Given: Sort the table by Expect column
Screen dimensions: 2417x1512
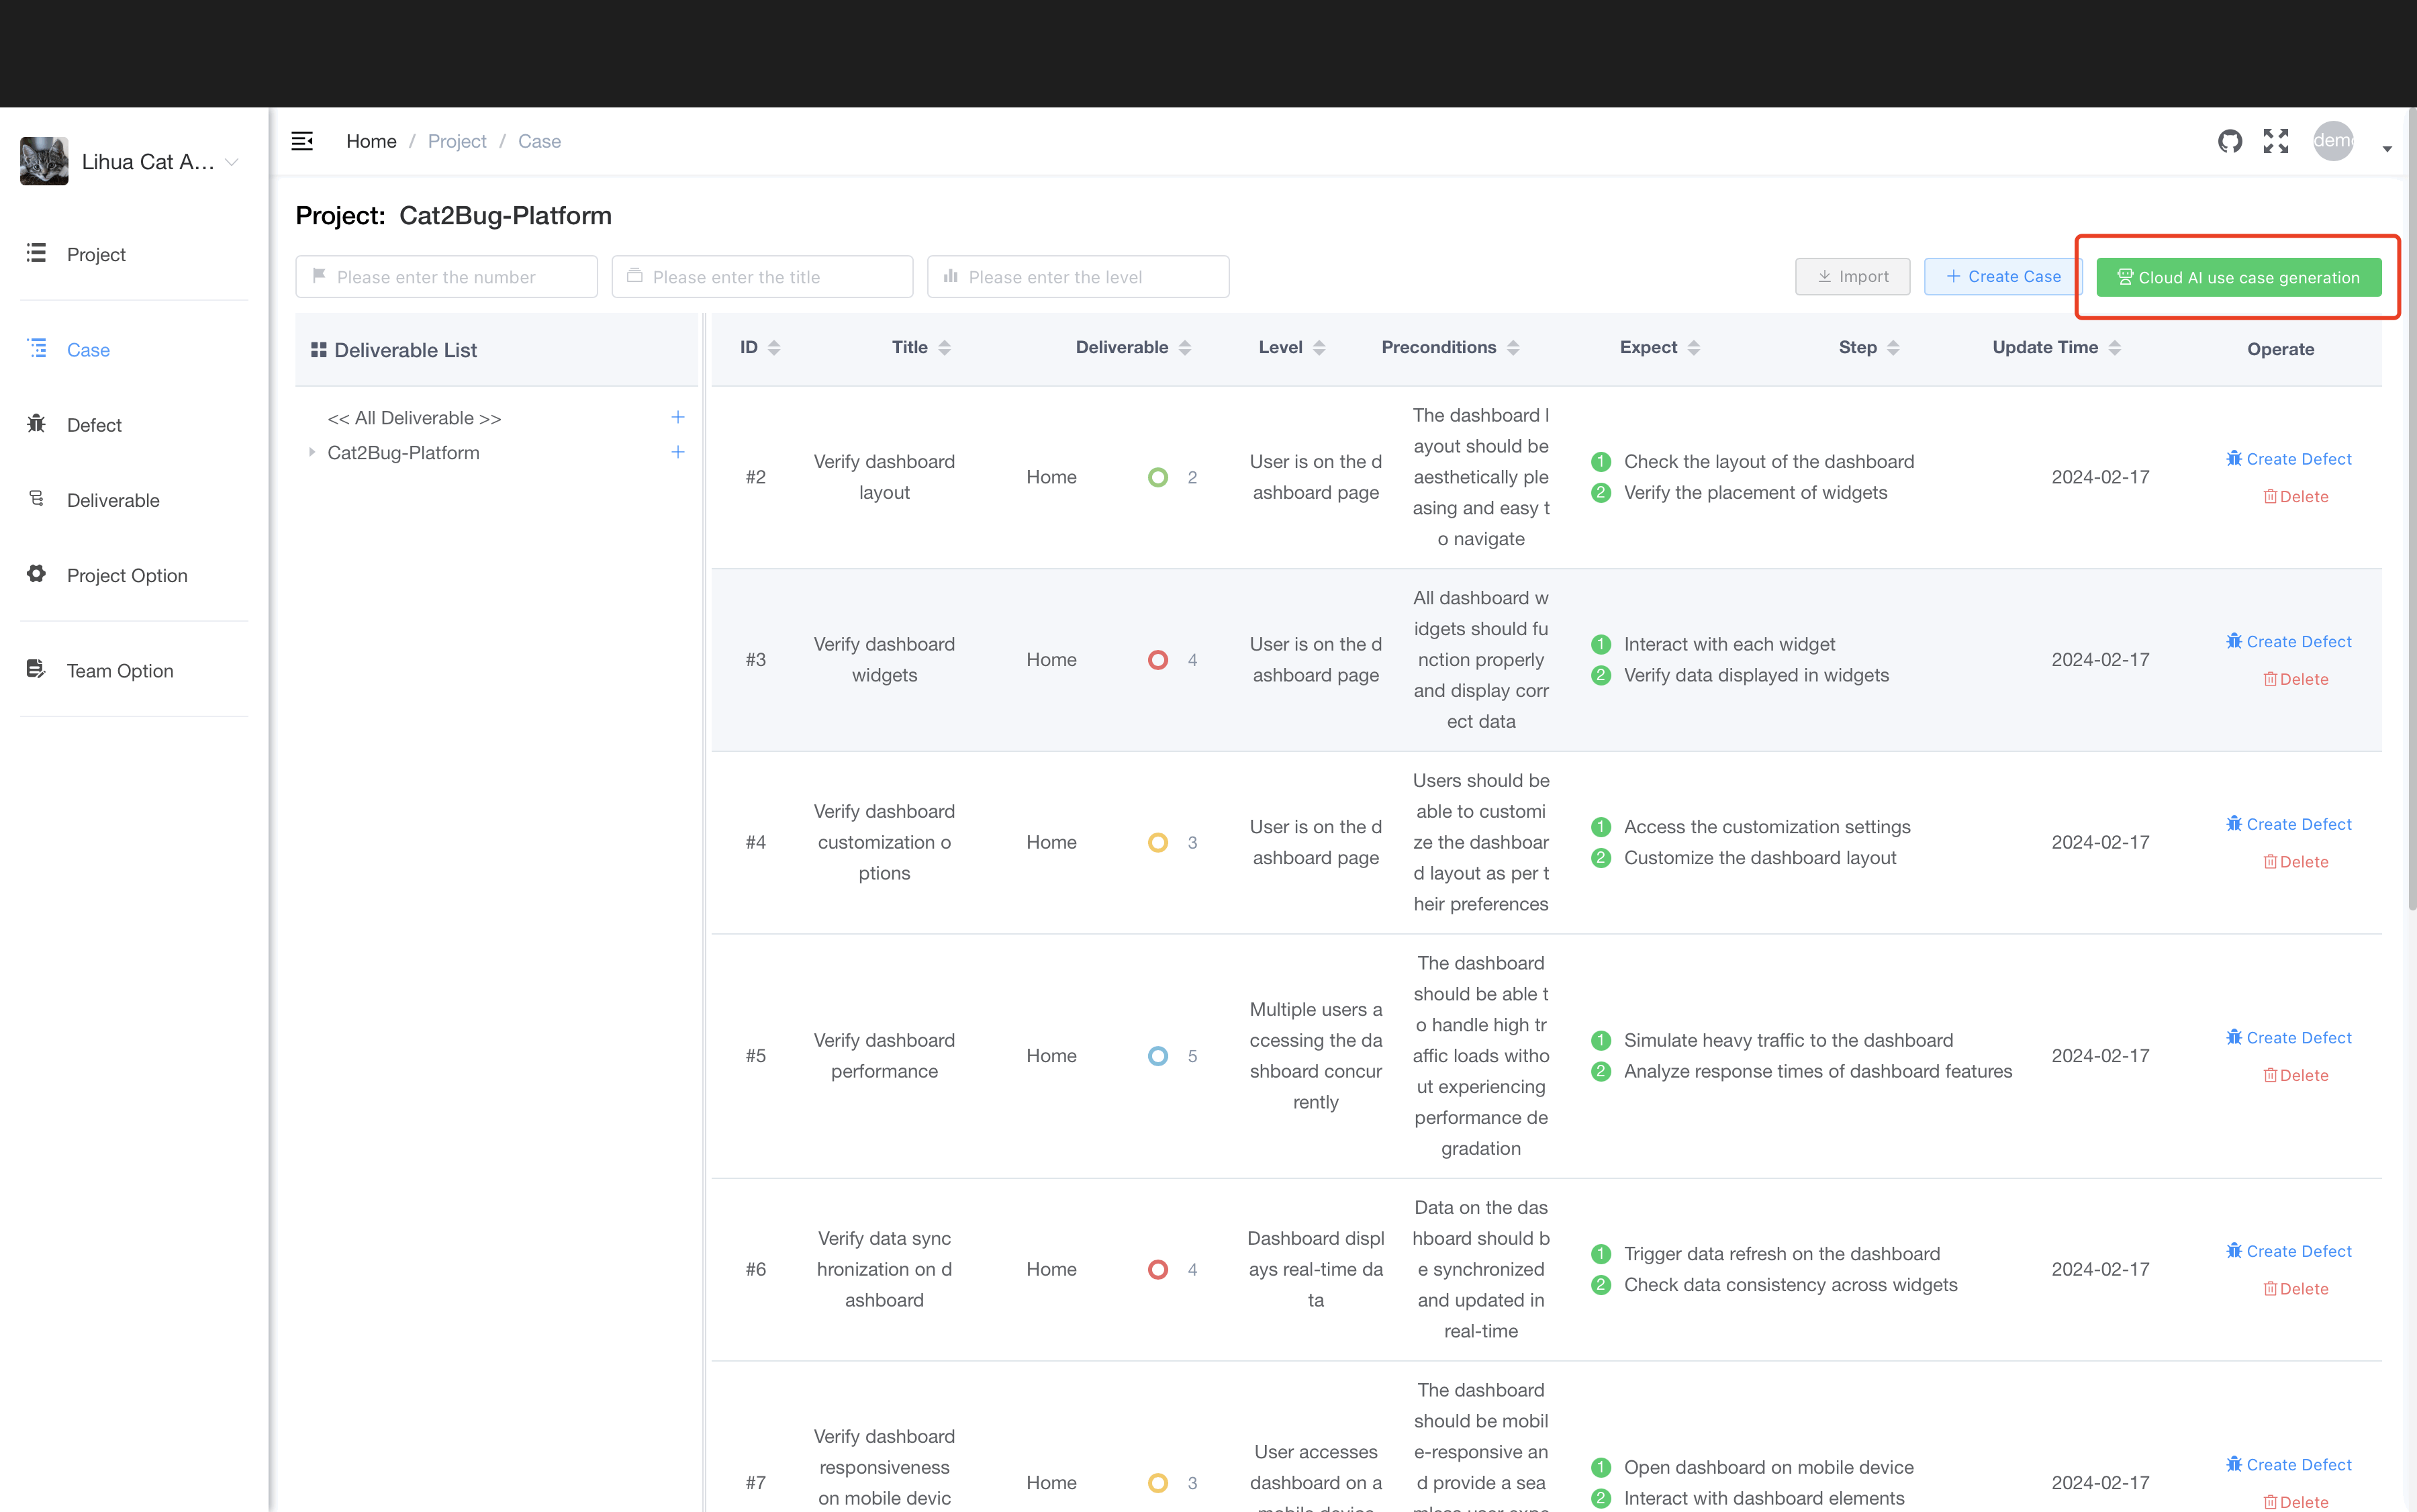Looking at the screenshot, I should tap(1694, 348).
